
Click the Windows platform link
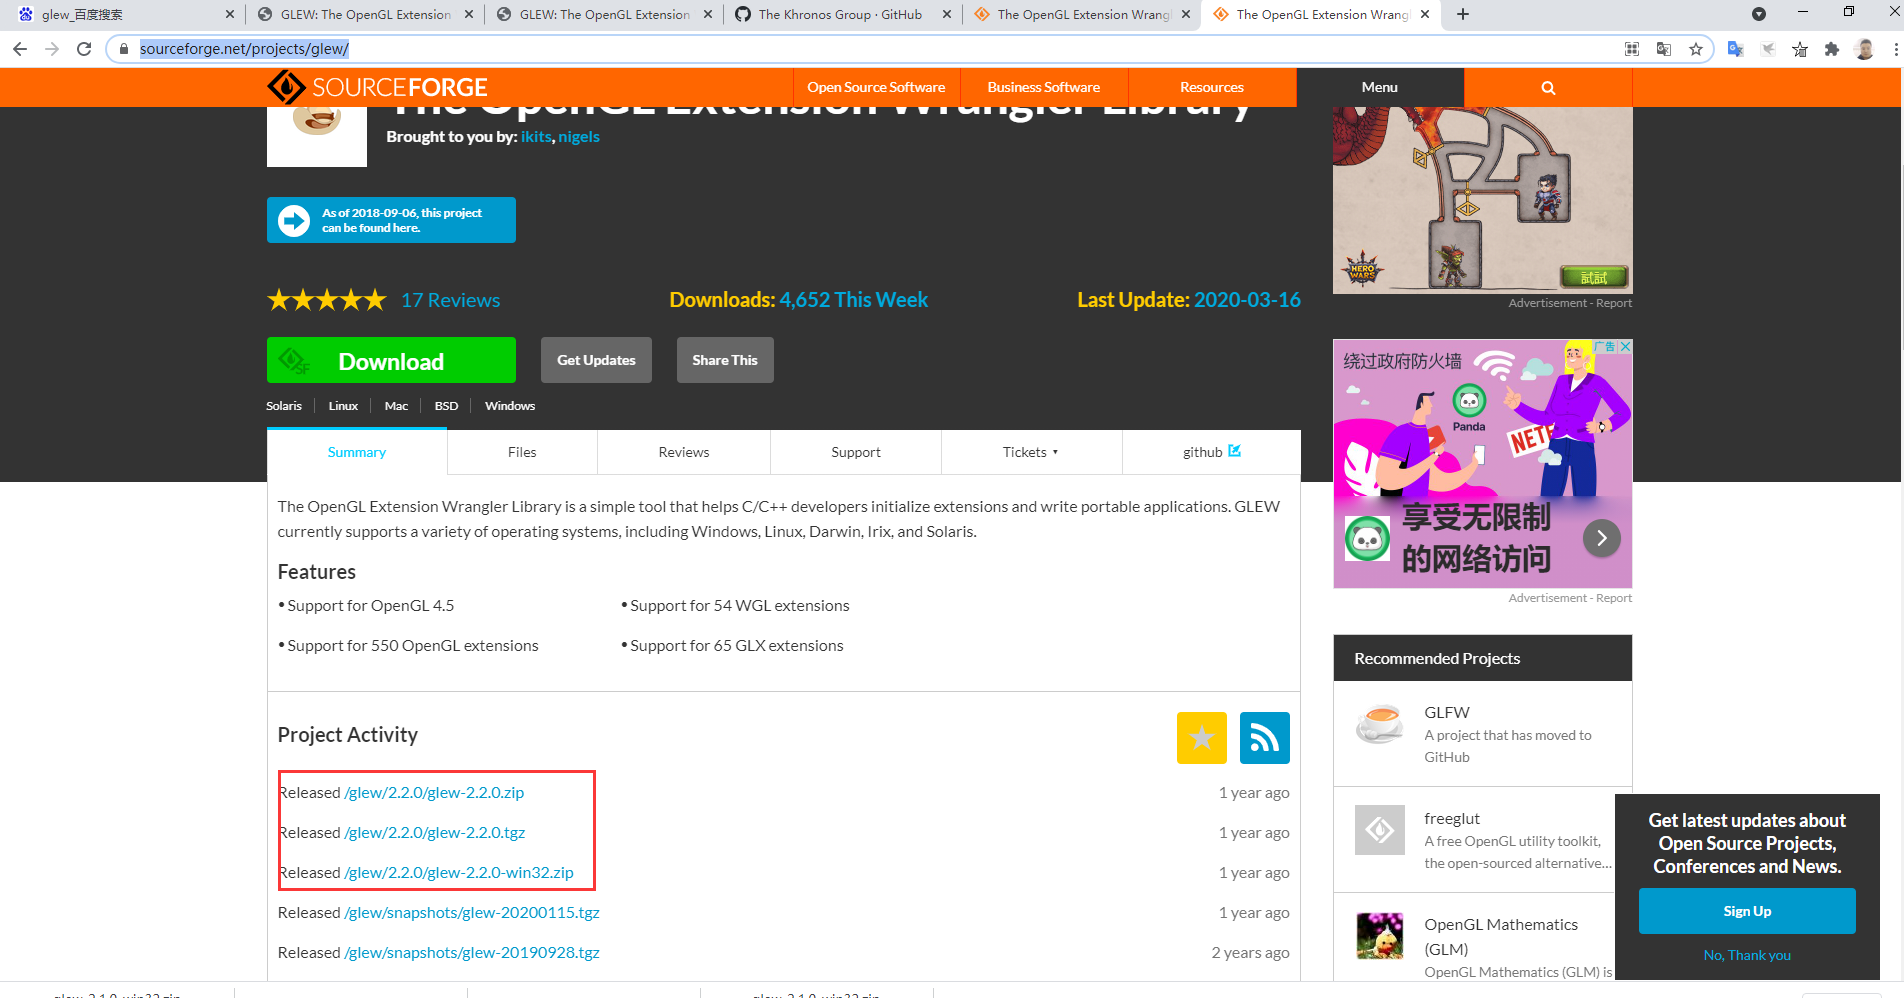click(510, 406)
